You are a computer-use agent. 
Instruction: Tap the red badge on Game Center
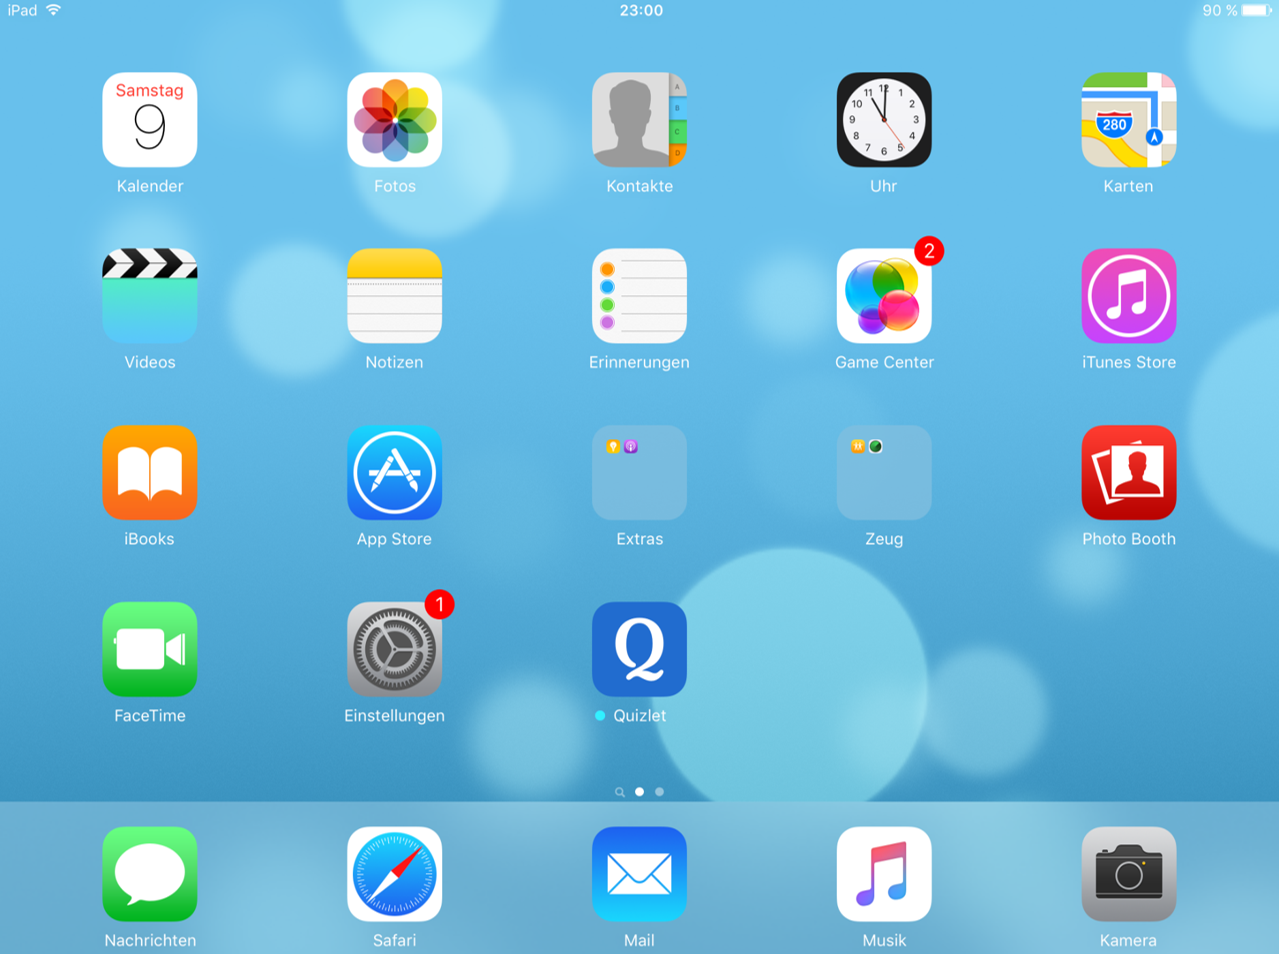[929, 251]
